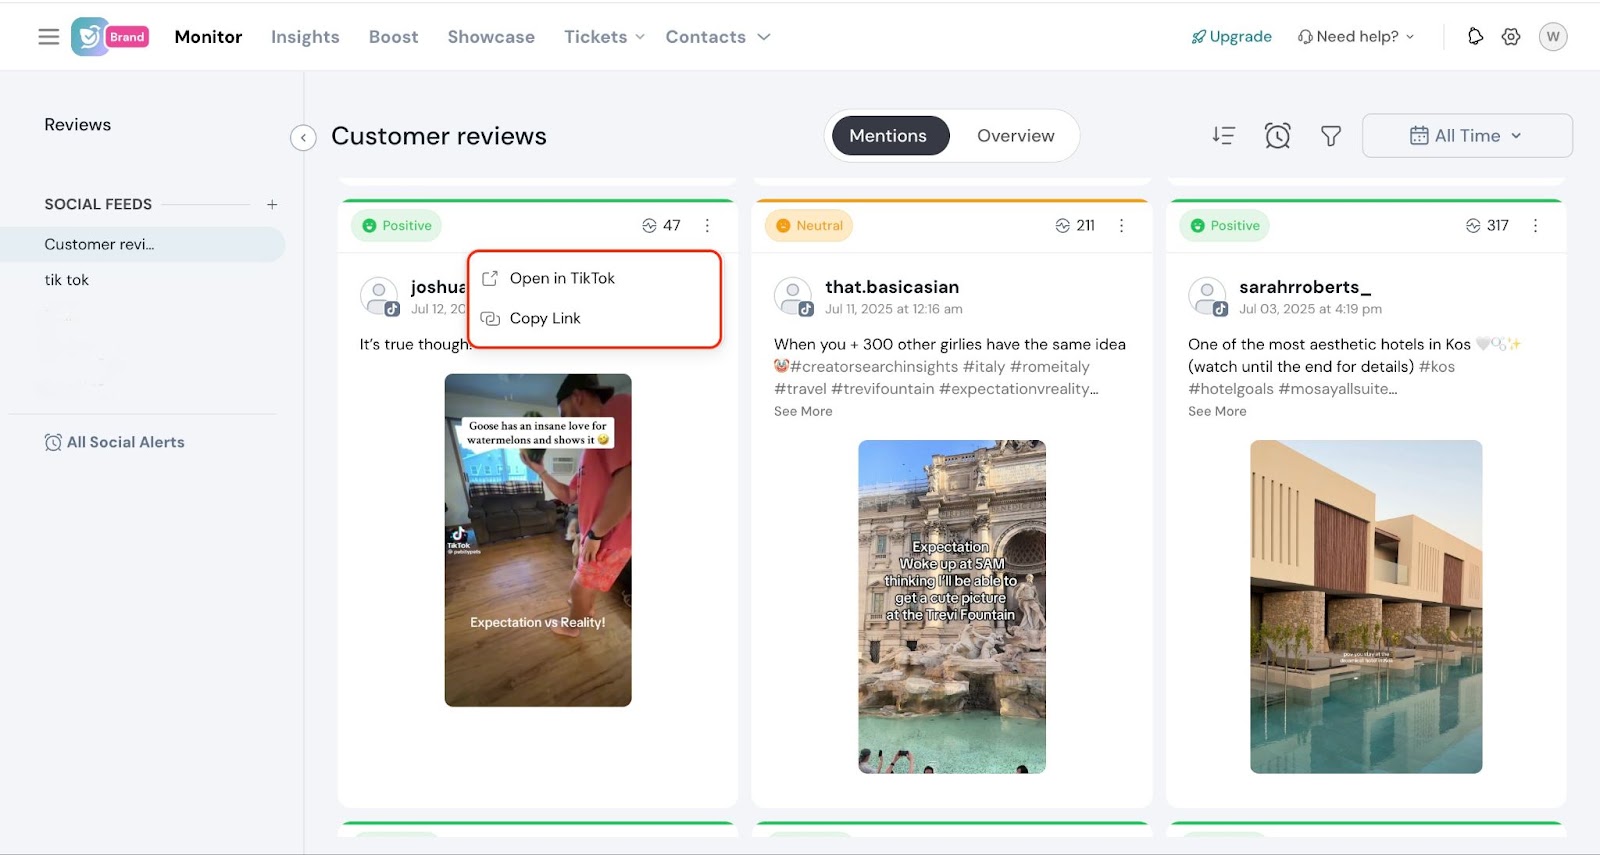Image resolution: width=1600 pixels, height=855 pixels.
Task: Click the Upgrade link
Action: point(1231,37)
